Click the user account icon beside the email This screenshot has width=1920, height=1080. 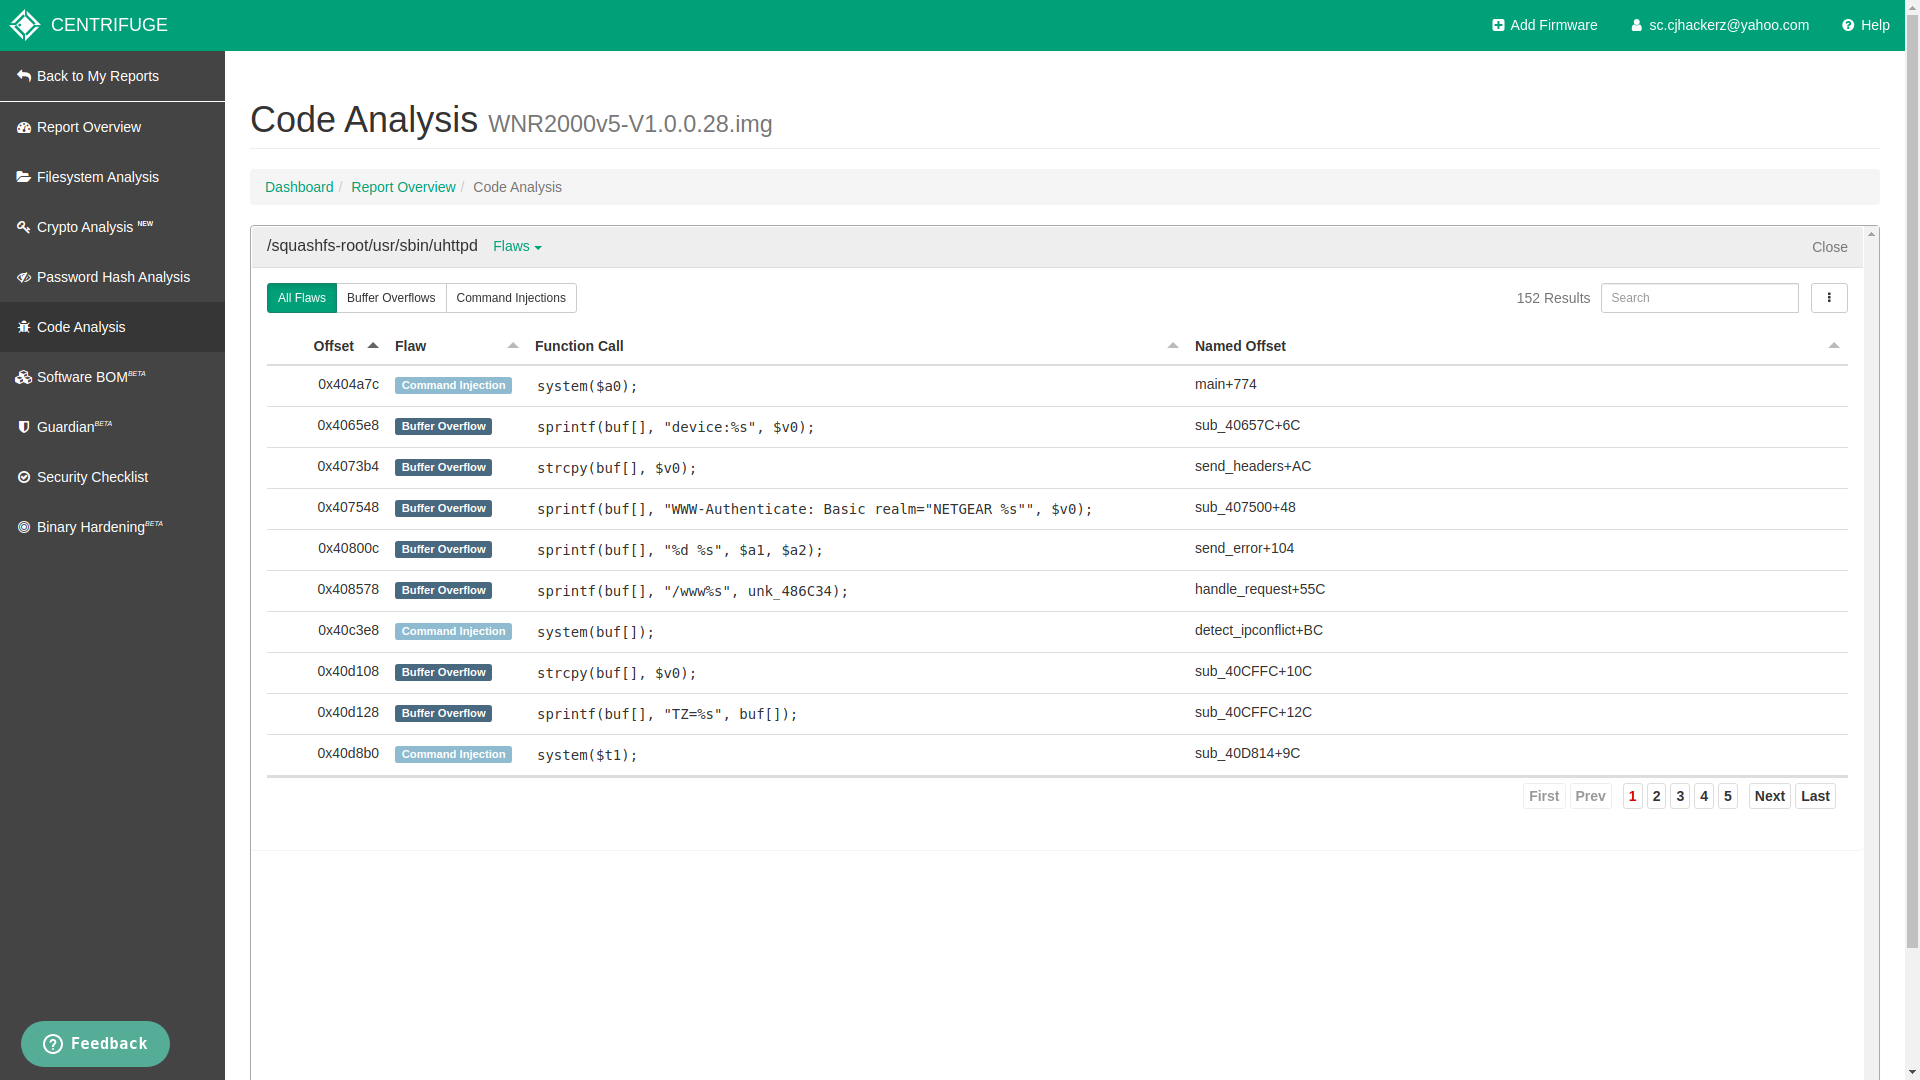tap(1637, 26)
